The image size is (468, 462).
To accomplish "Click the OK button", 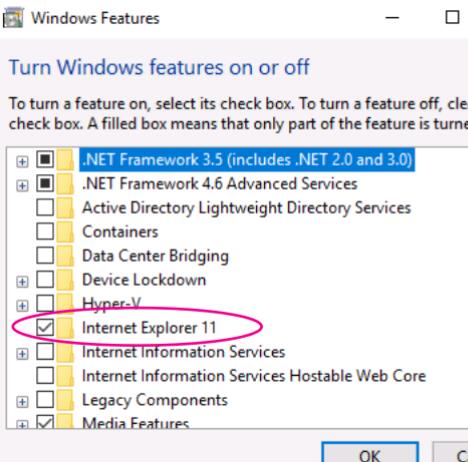I will [x=370, y=453].
